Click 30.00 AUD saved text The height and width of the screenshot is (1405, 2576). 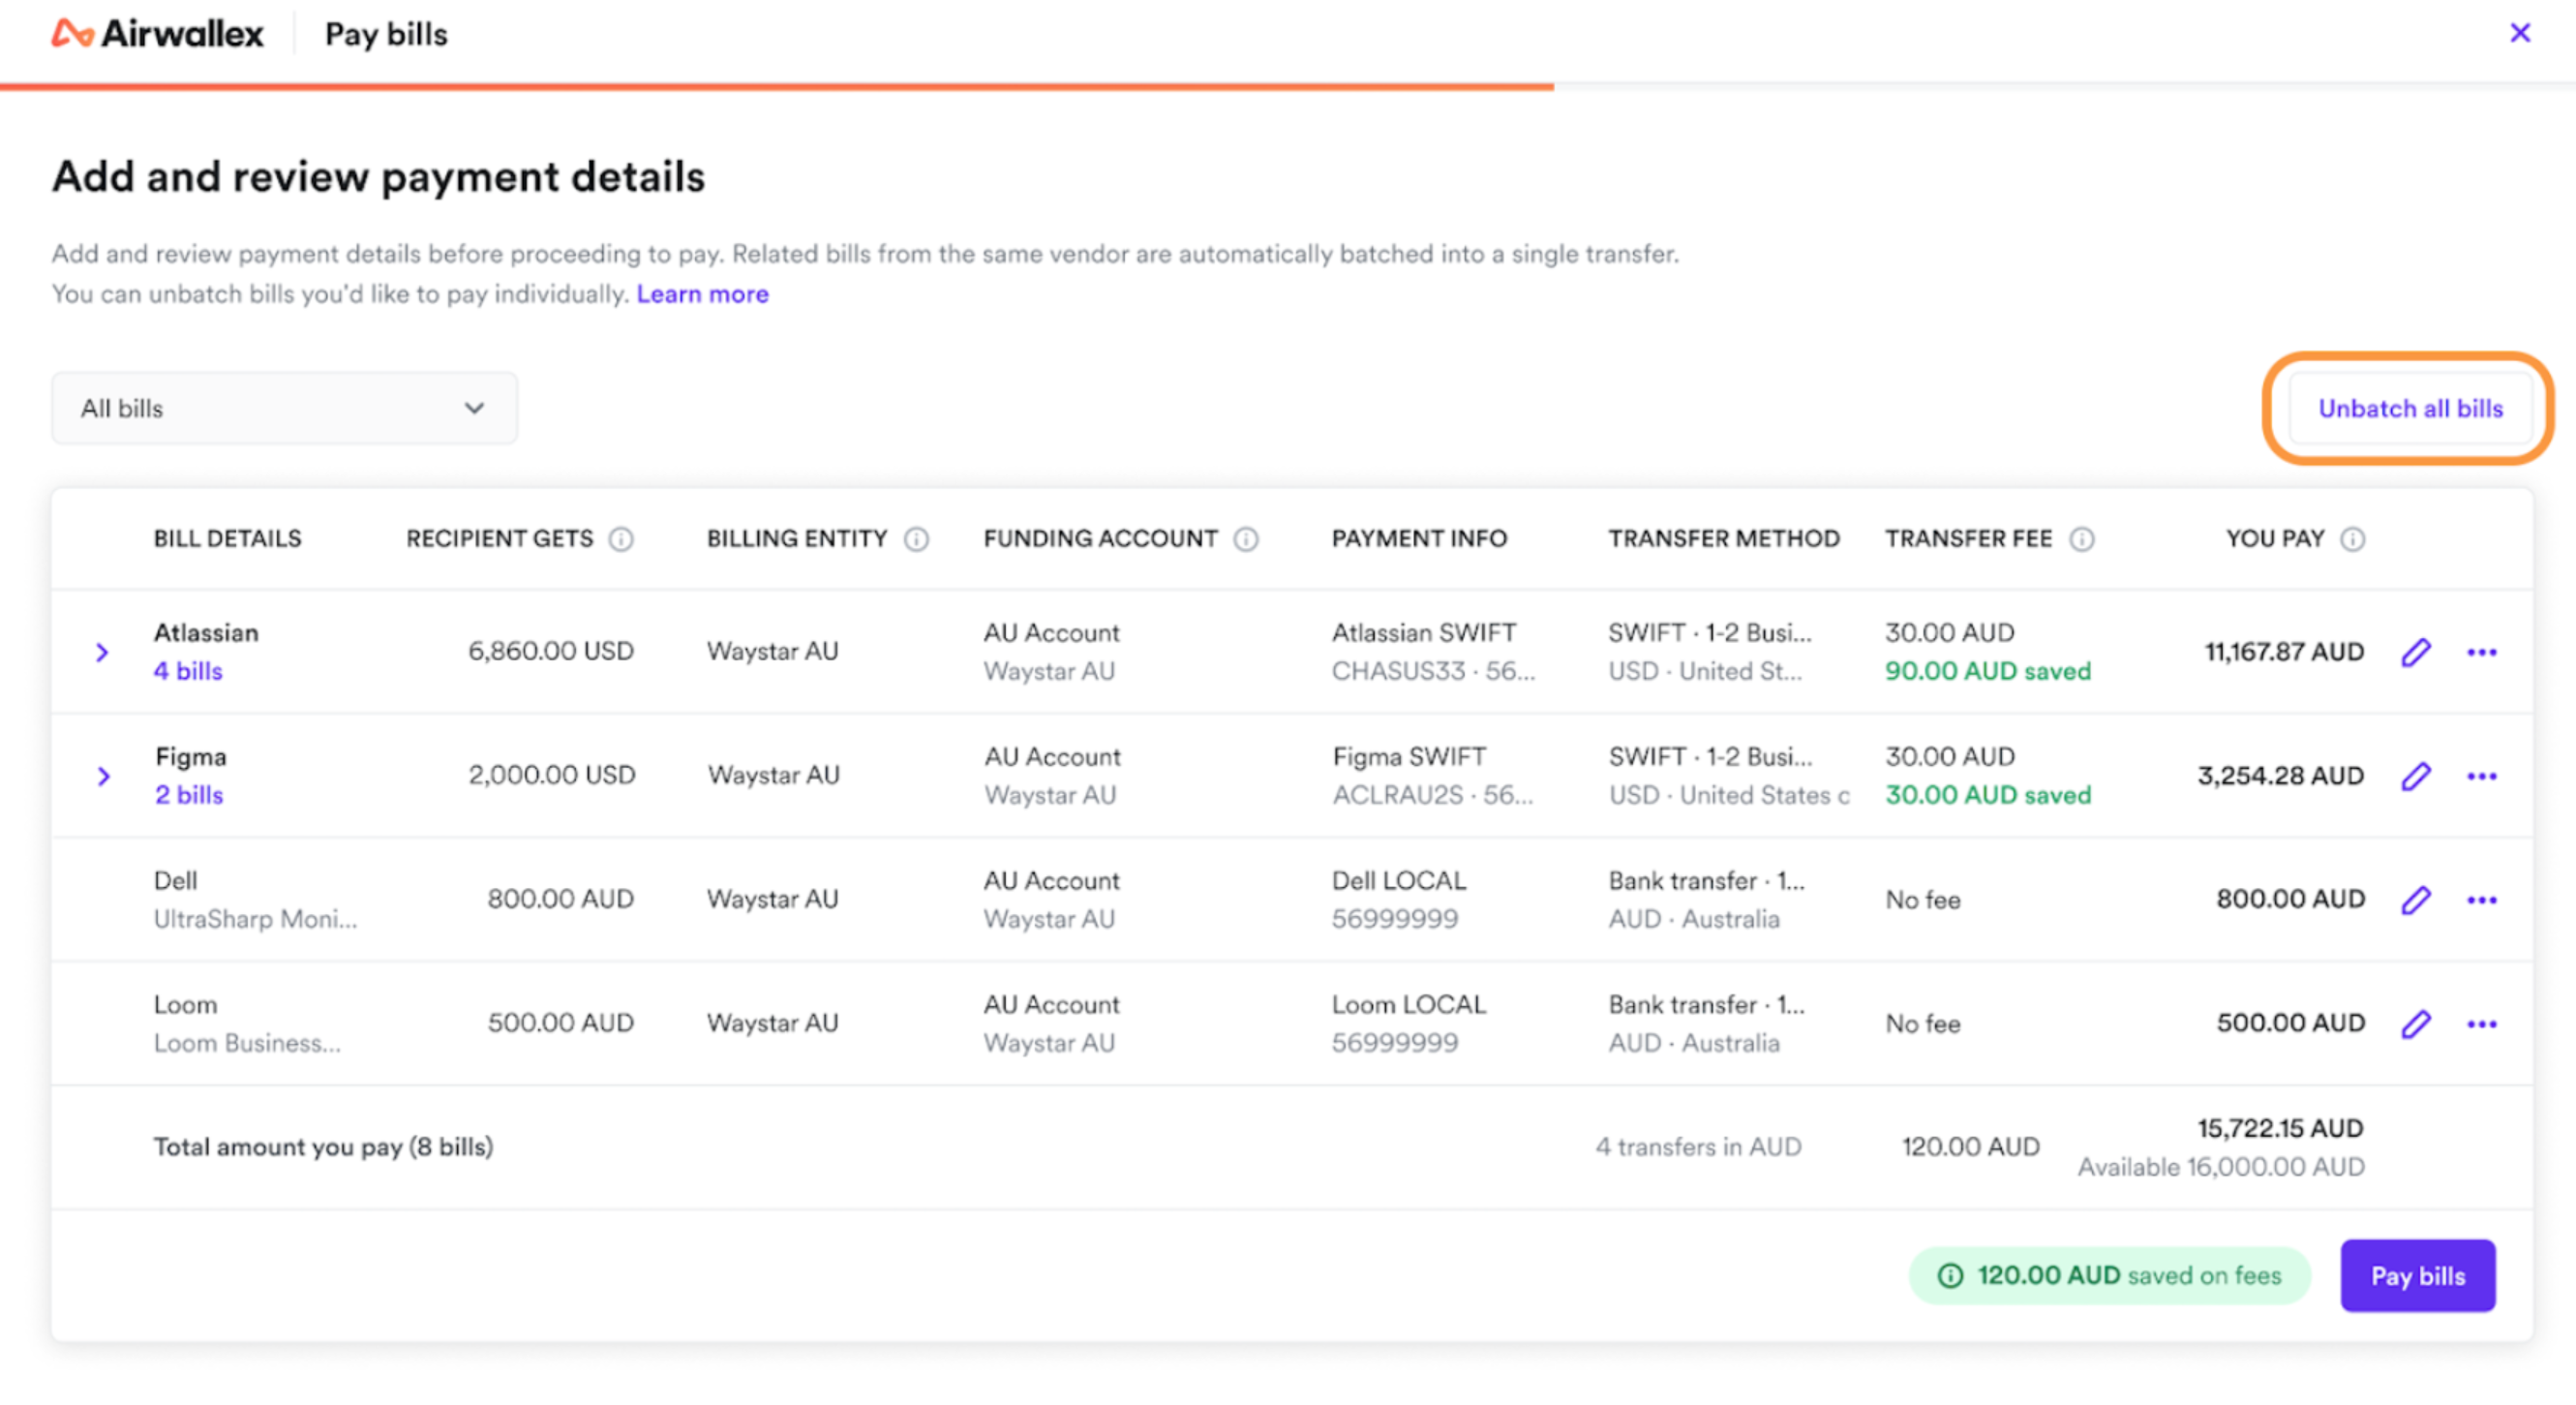click(x=1988, y=795)
